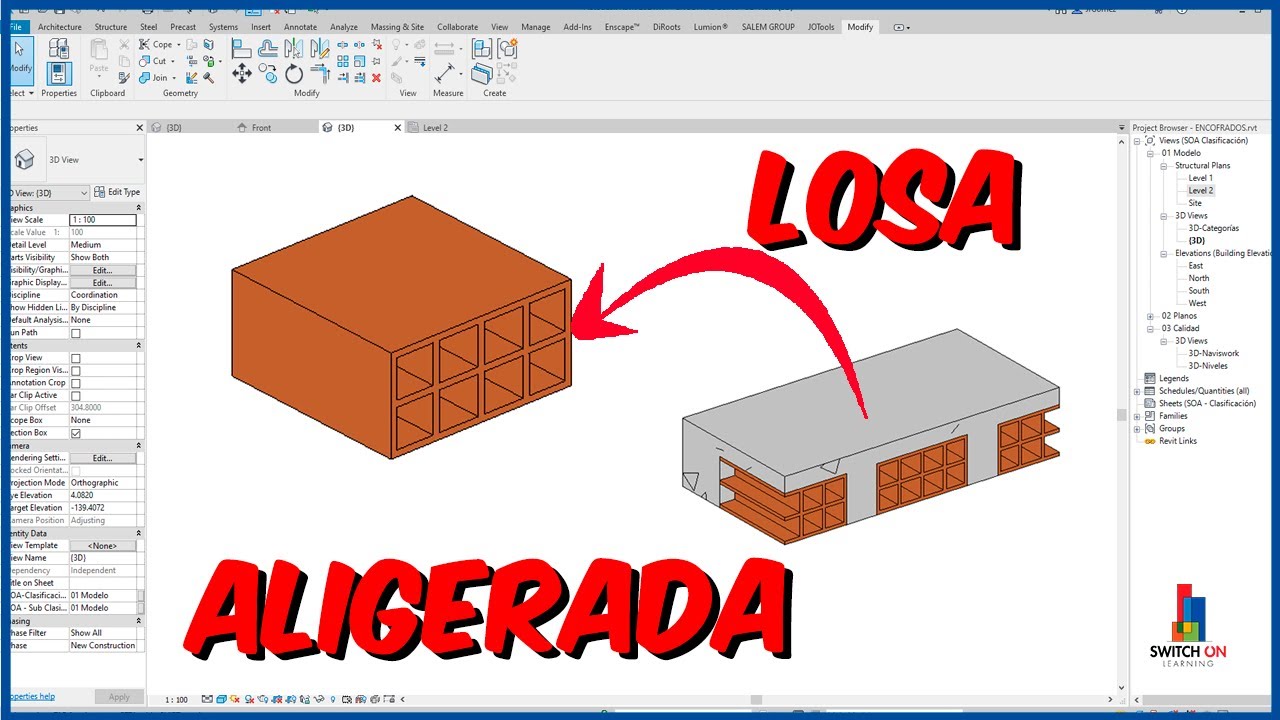Toggle the Locked Orientation checkbox
Screen dimensions: 1280x720
[76, 470]
